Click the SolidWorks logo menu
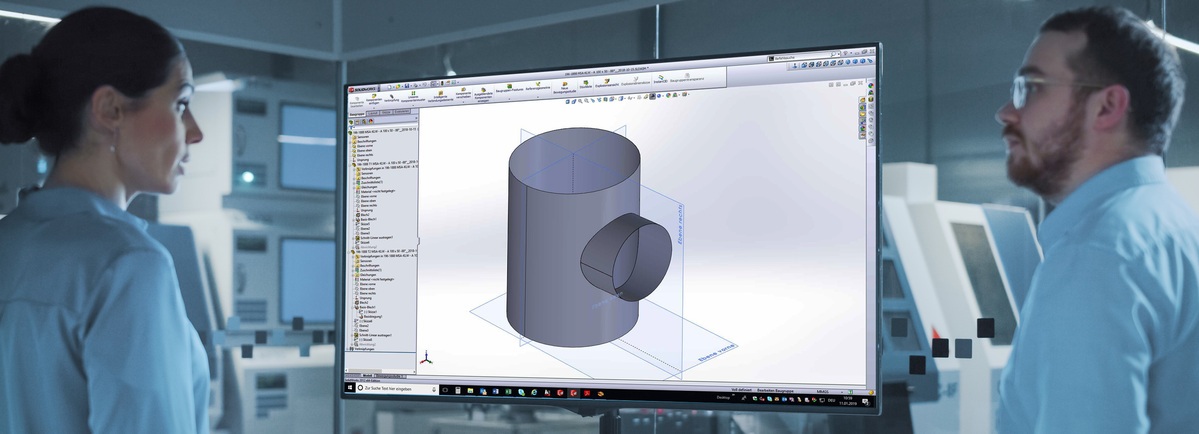This screenshot has width=1199, height=434. click(362, 89)
